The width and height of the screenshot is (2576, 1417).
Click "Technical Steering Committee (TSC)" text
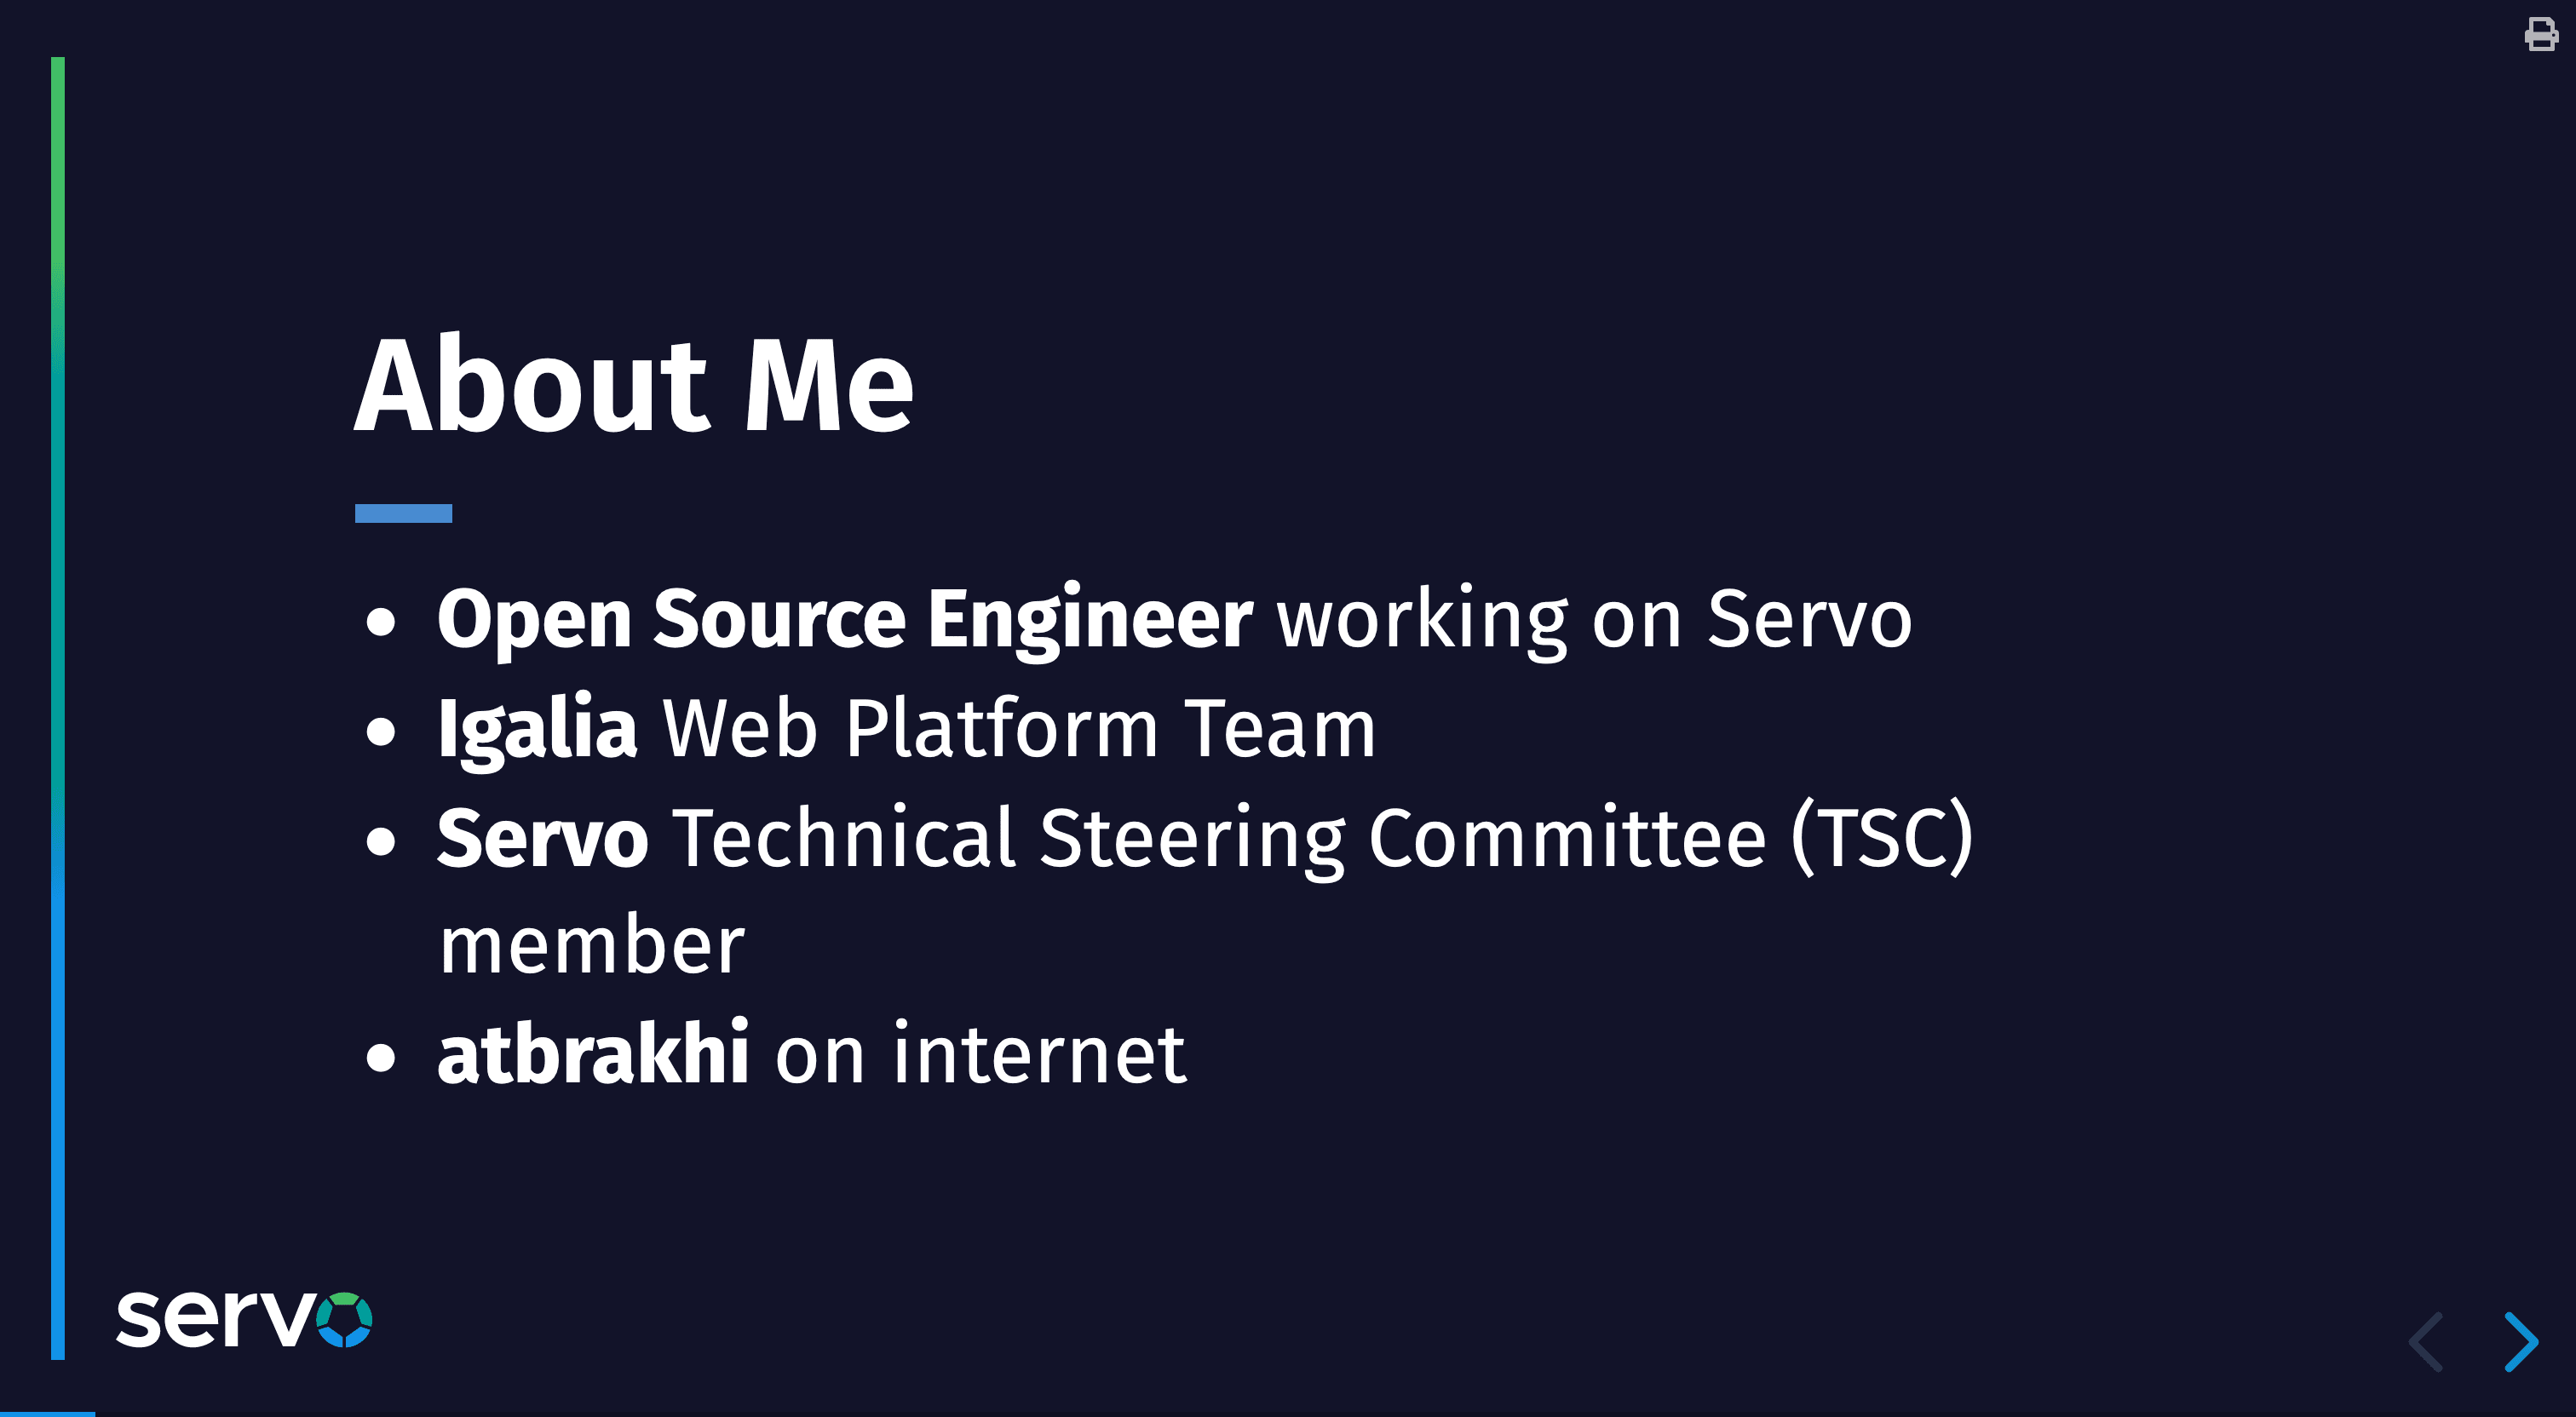1322,838
